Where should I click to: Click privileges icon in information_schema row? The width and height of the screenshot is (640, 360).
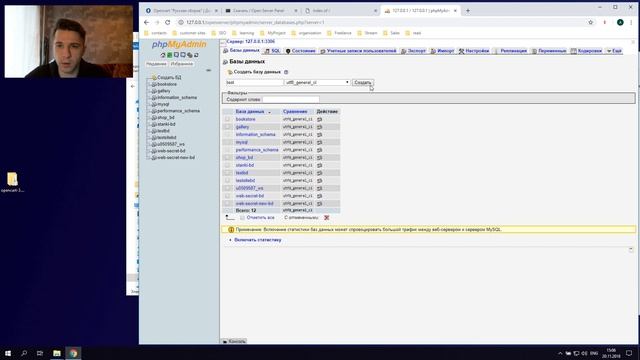(320, 134)
